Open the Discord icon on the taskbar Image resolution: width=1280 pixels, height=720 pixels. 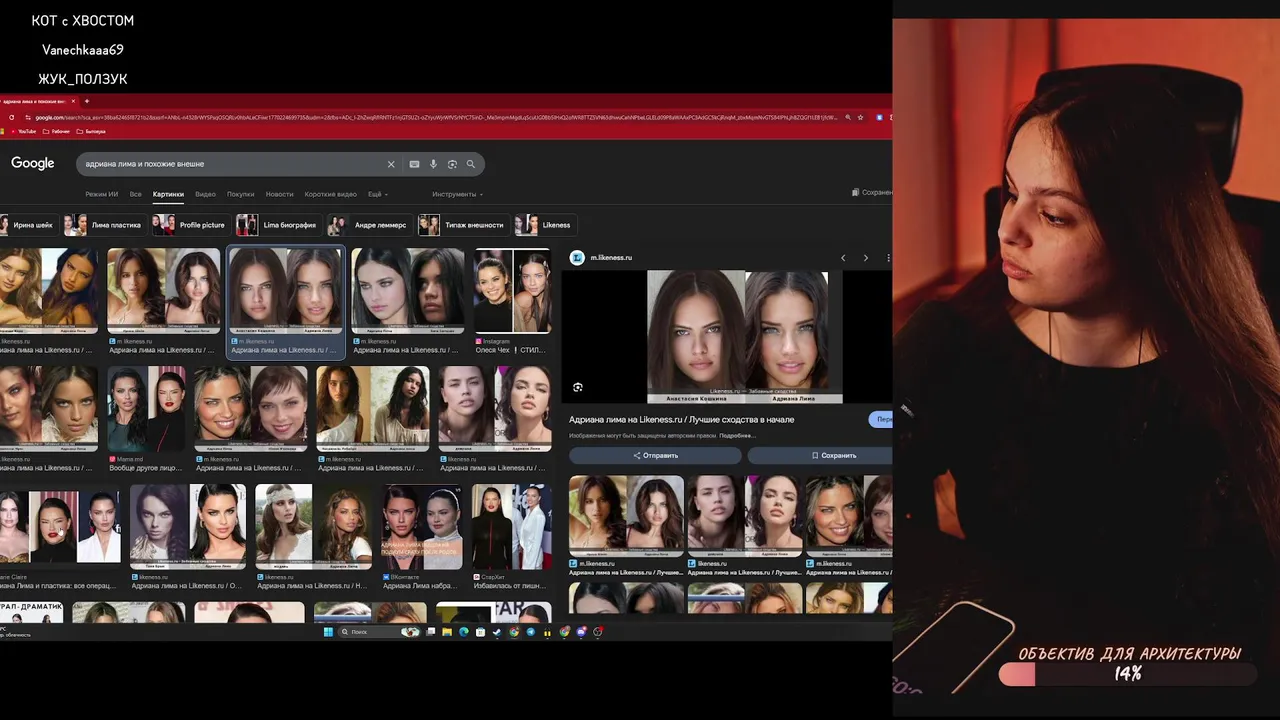pos(581,632)
